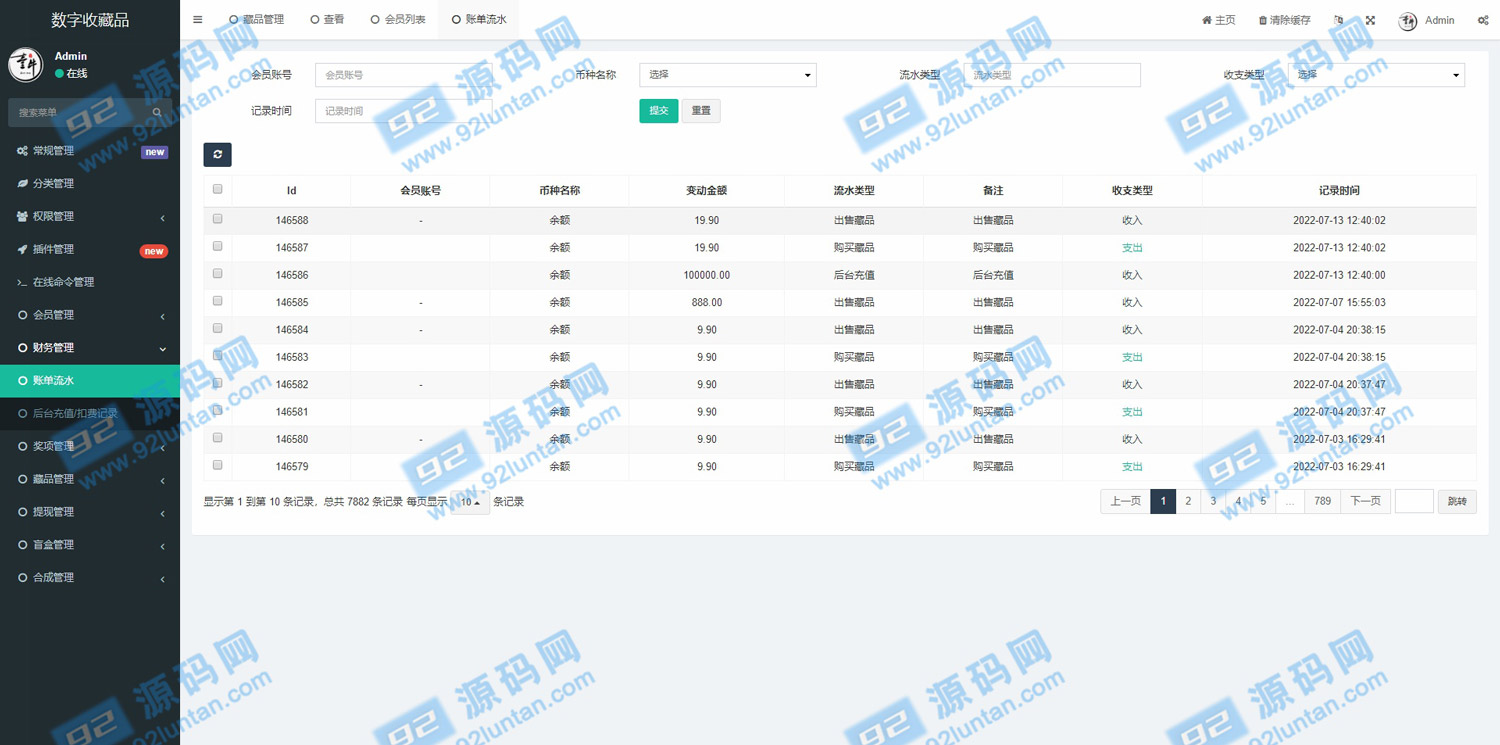The width and height of the screenshot is (1500, 745).
Task: Click the 会员账号 input field
Action: pyautogui.click(x=403, y=75)
